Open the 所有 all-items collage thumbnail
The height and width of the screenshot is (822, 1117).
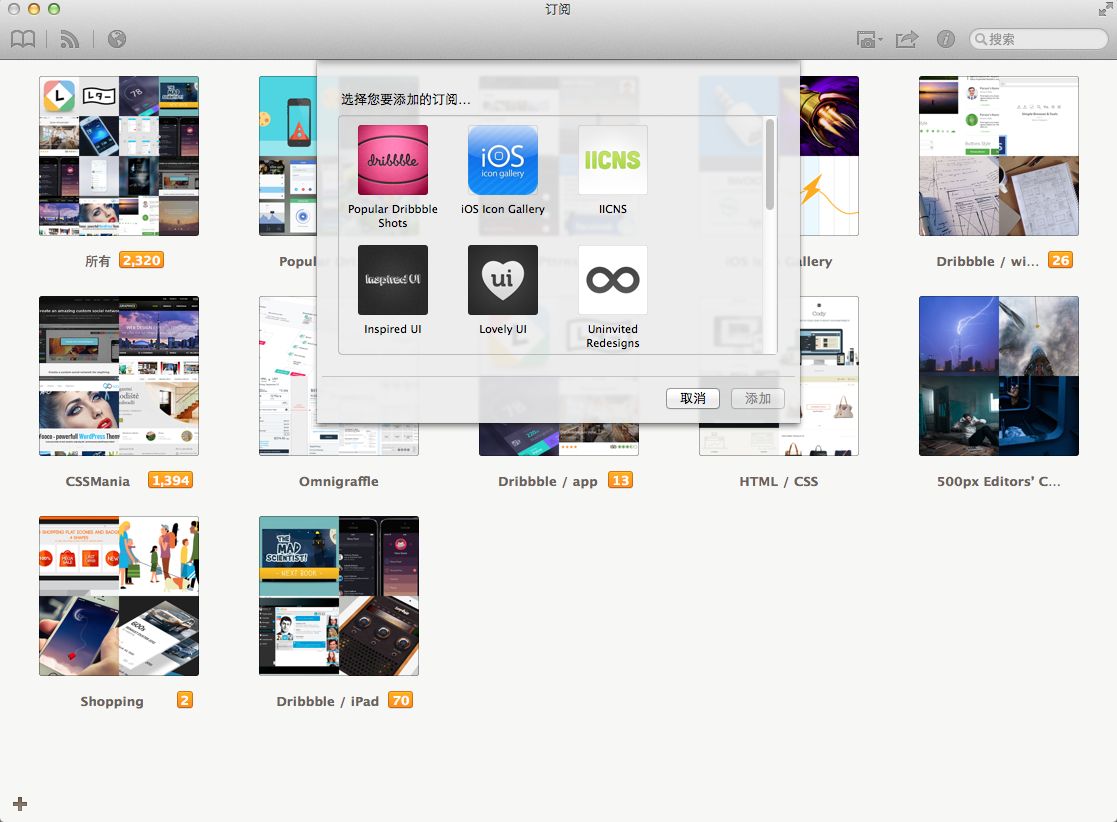(x=119, y=156)
